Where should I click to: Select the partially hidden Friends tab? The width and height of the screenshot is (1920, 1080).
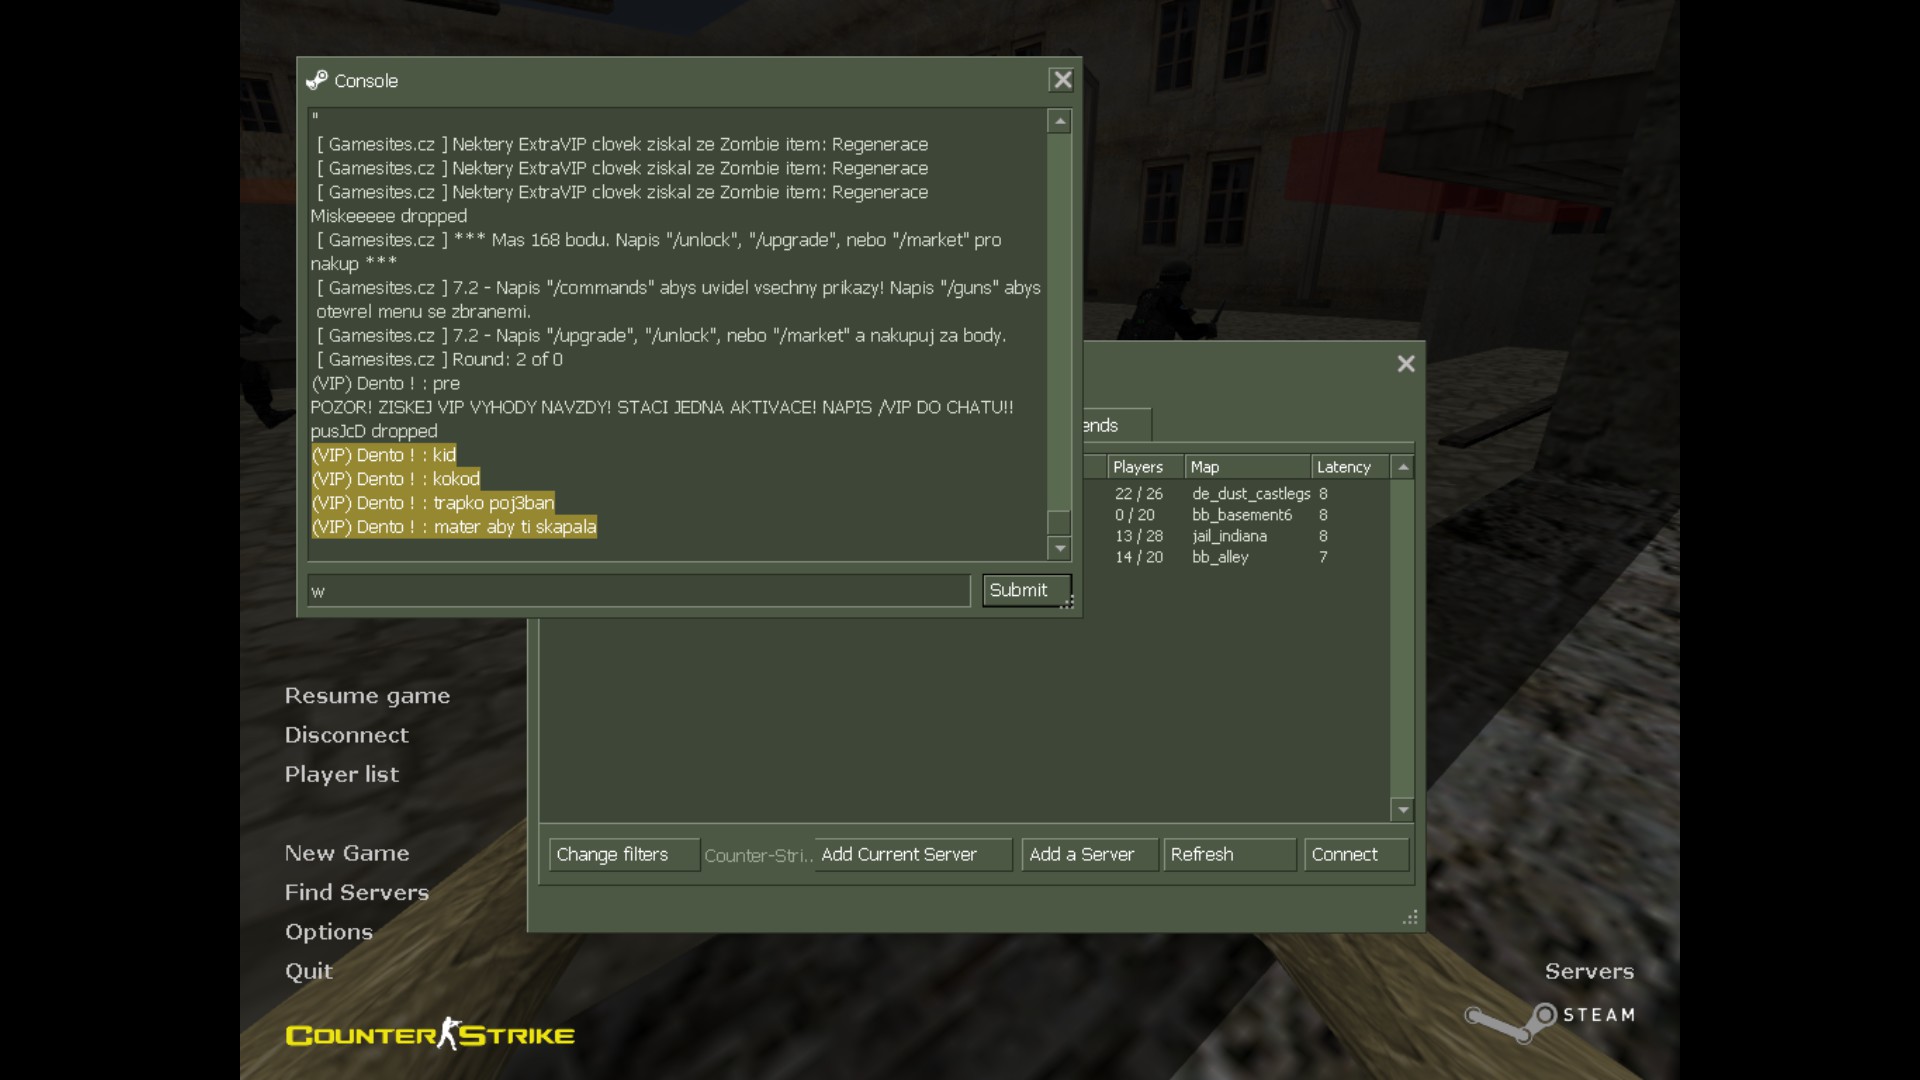click(1117, 425)
